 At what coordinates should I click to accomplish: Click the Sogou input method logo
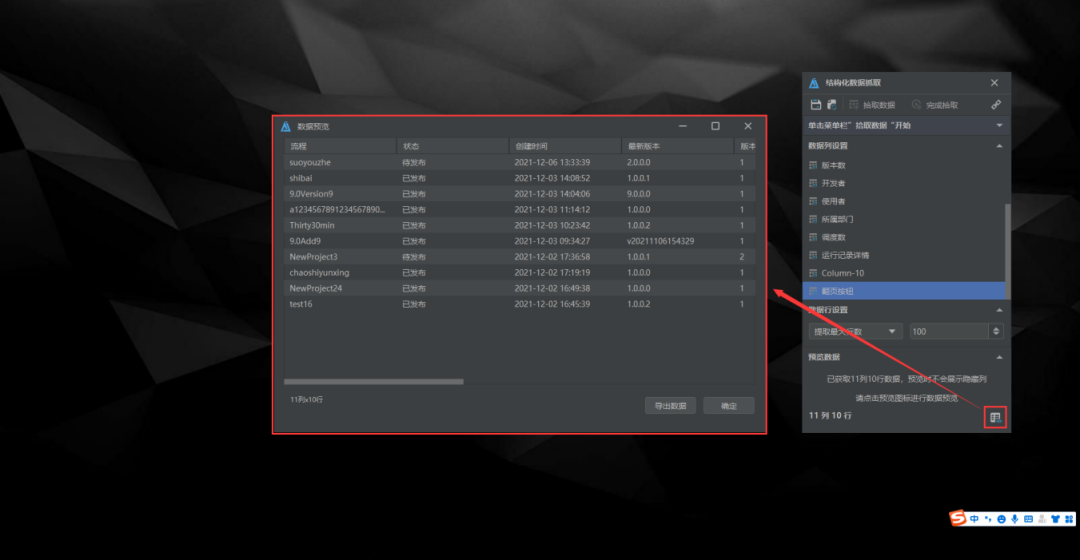click(958, 518)
